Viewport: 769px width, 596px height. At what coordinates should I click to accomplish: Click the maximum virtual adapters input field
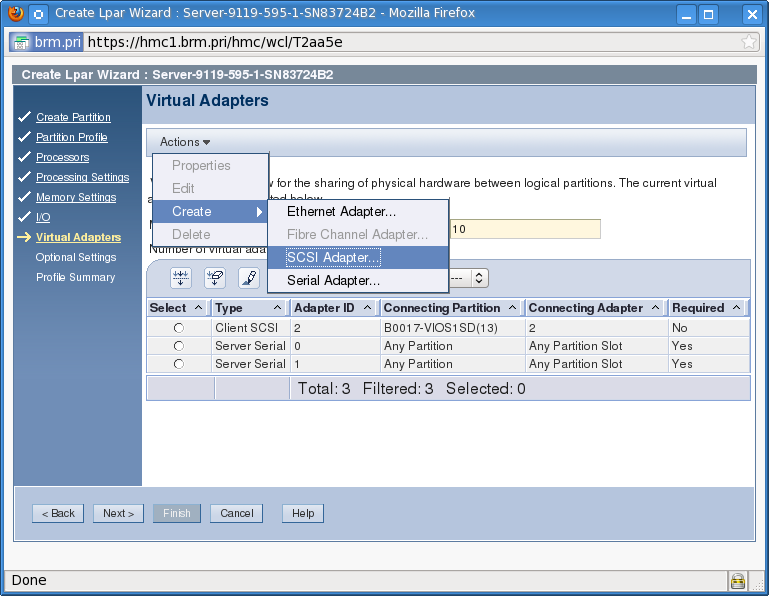pos(524,230)
